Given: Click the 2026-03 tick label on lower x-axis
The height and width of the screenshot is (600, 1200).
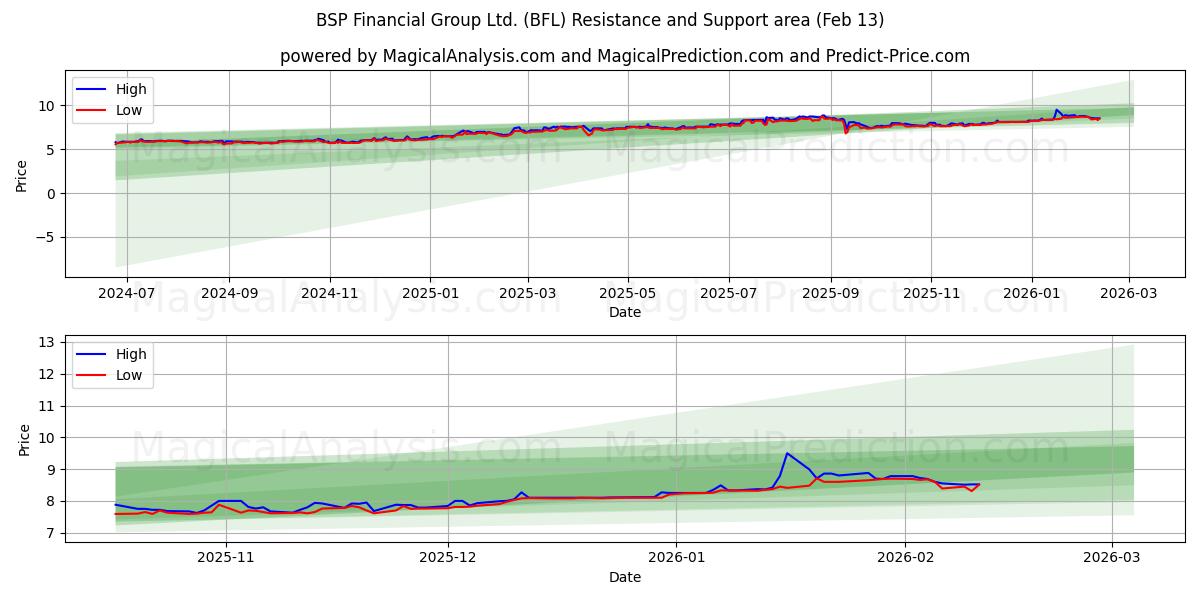Looking at the screenshot, I should click(1112, 559).
